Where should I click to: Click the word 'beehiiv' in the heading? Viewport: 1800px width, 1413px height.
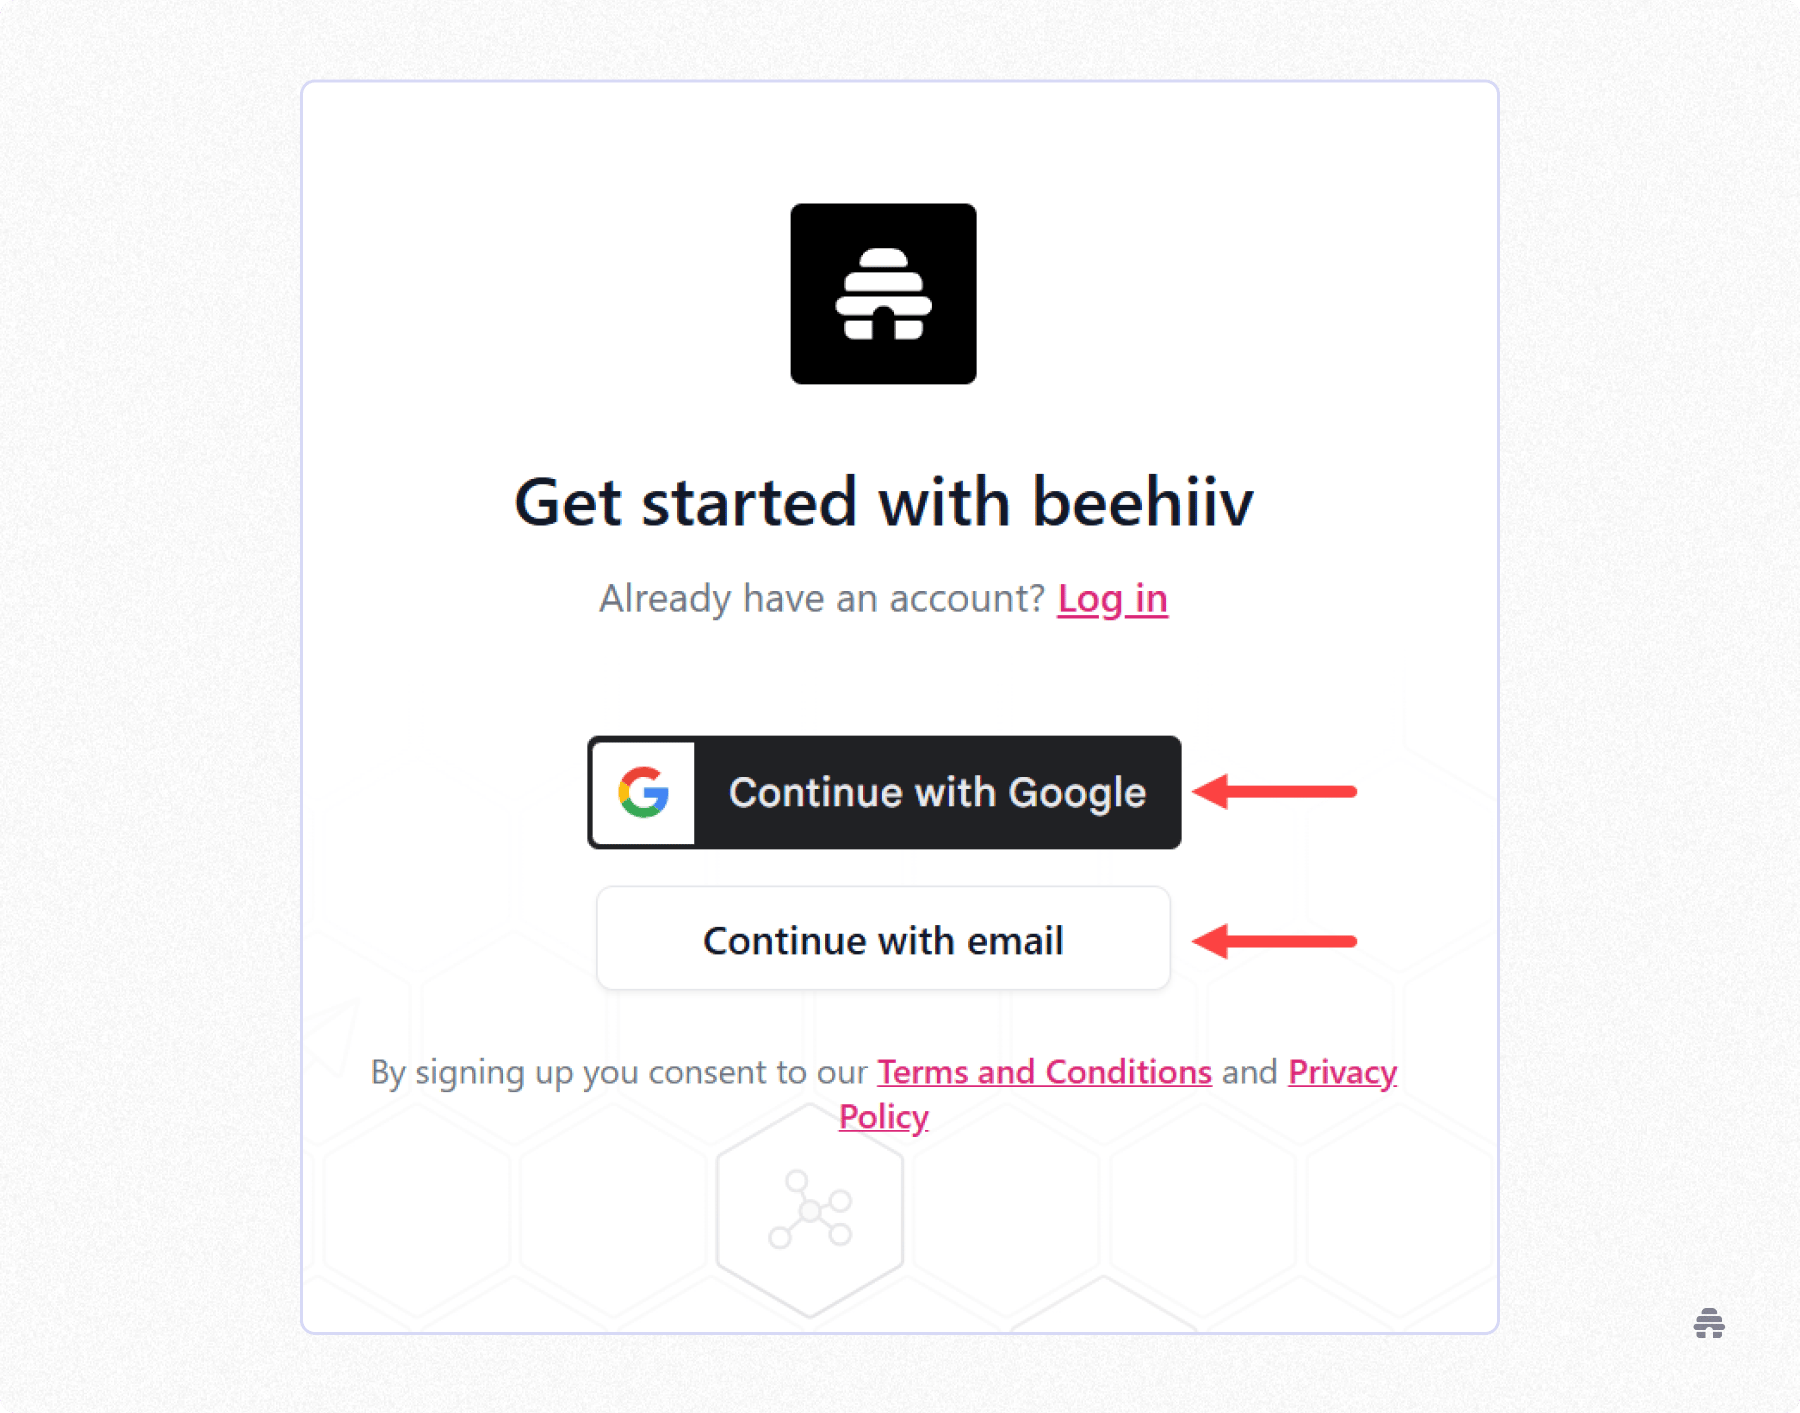click(1142, 501)
